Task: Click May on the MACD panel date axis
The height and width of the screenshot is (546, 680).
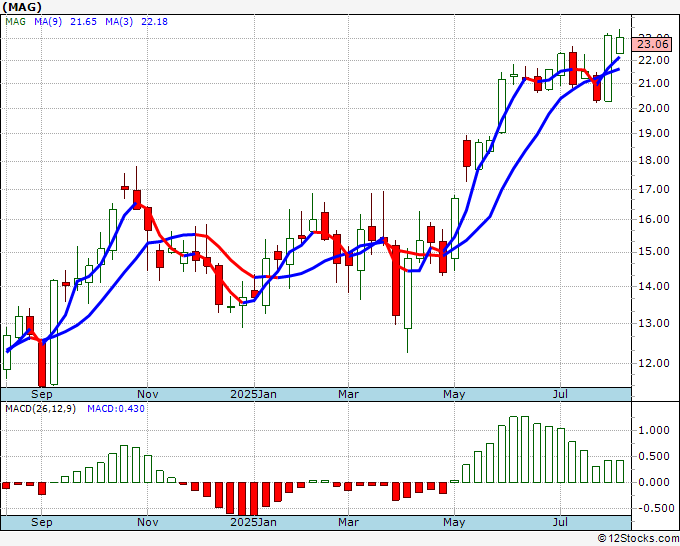Action: click(454, 522)
